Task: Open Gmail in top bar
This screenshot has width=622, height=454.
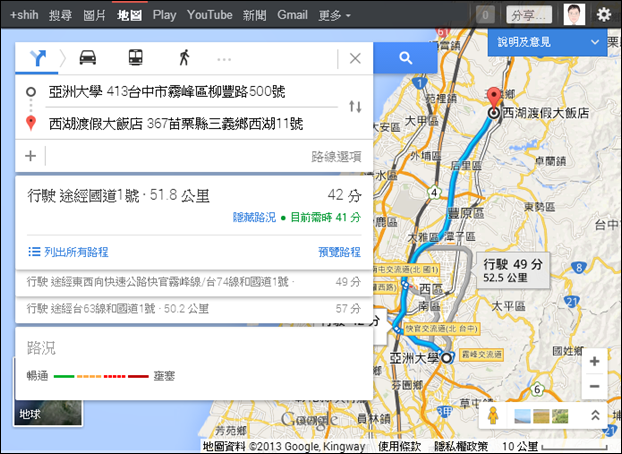Action: coord(292,15)
